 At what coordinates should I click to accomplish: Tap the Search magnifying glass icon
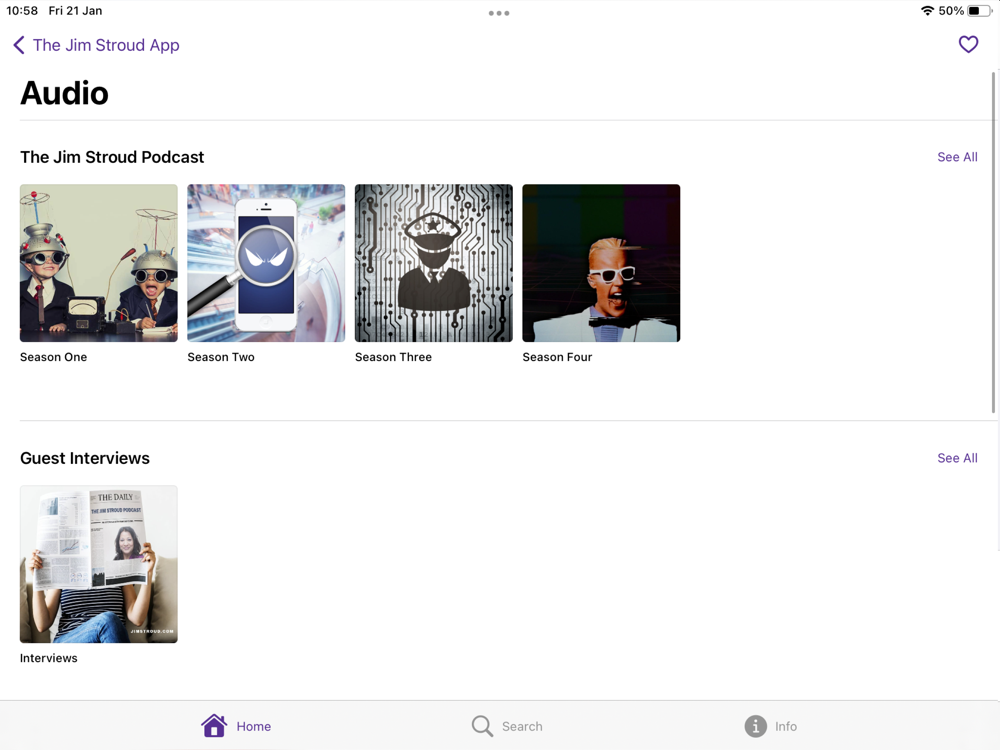tap(482, 726)
